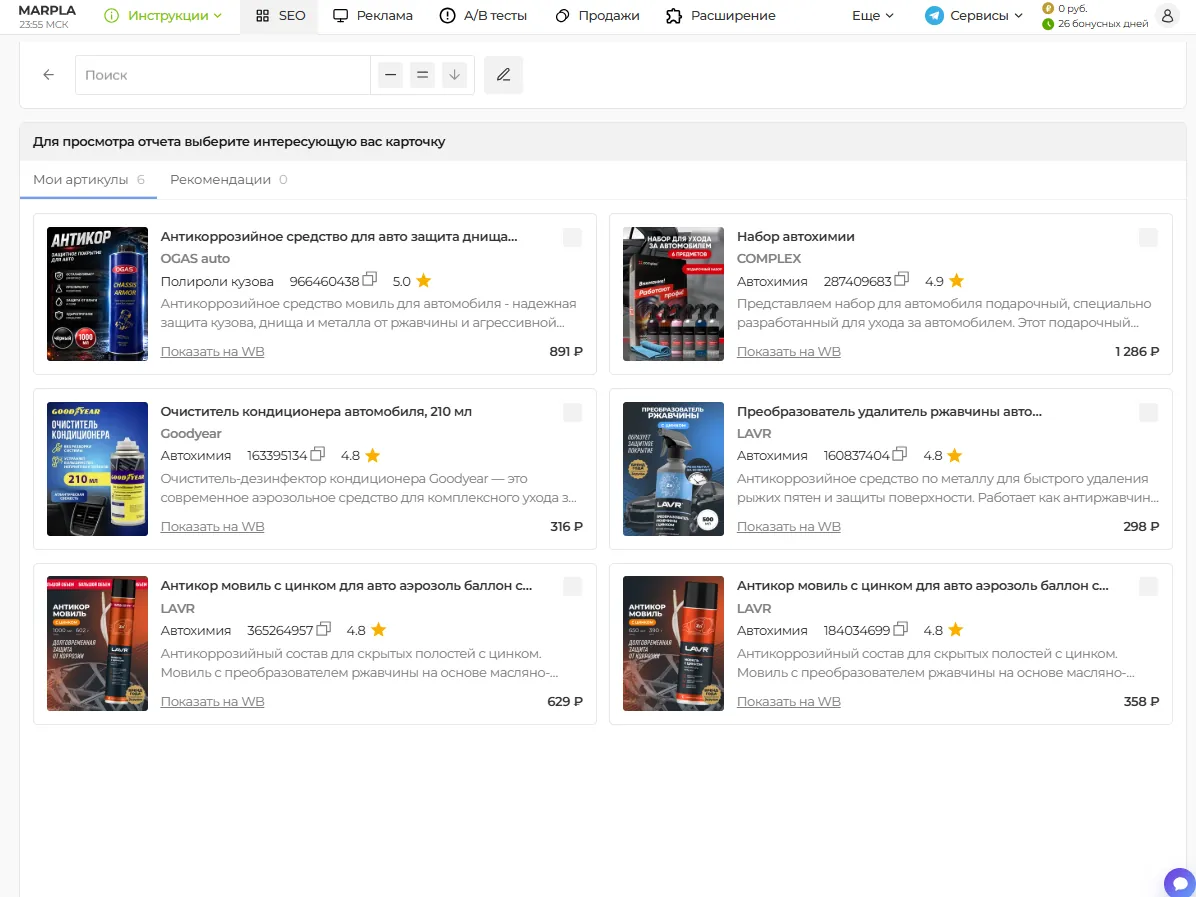Open user profile avatar icon
The width and height of the screenshot is (1196, 897).
click(1167, 15)
